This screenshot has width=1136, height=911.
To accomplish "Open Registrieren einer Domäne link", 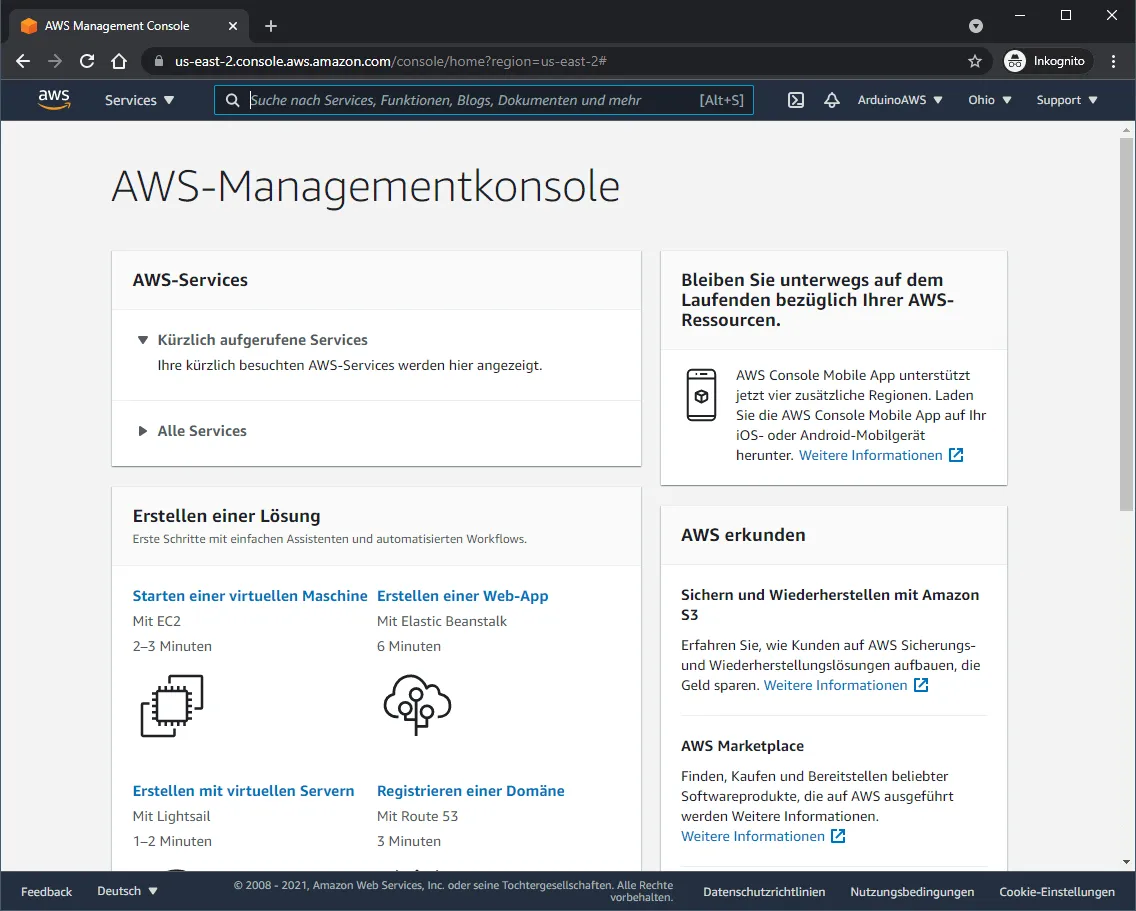I will 470,791.
